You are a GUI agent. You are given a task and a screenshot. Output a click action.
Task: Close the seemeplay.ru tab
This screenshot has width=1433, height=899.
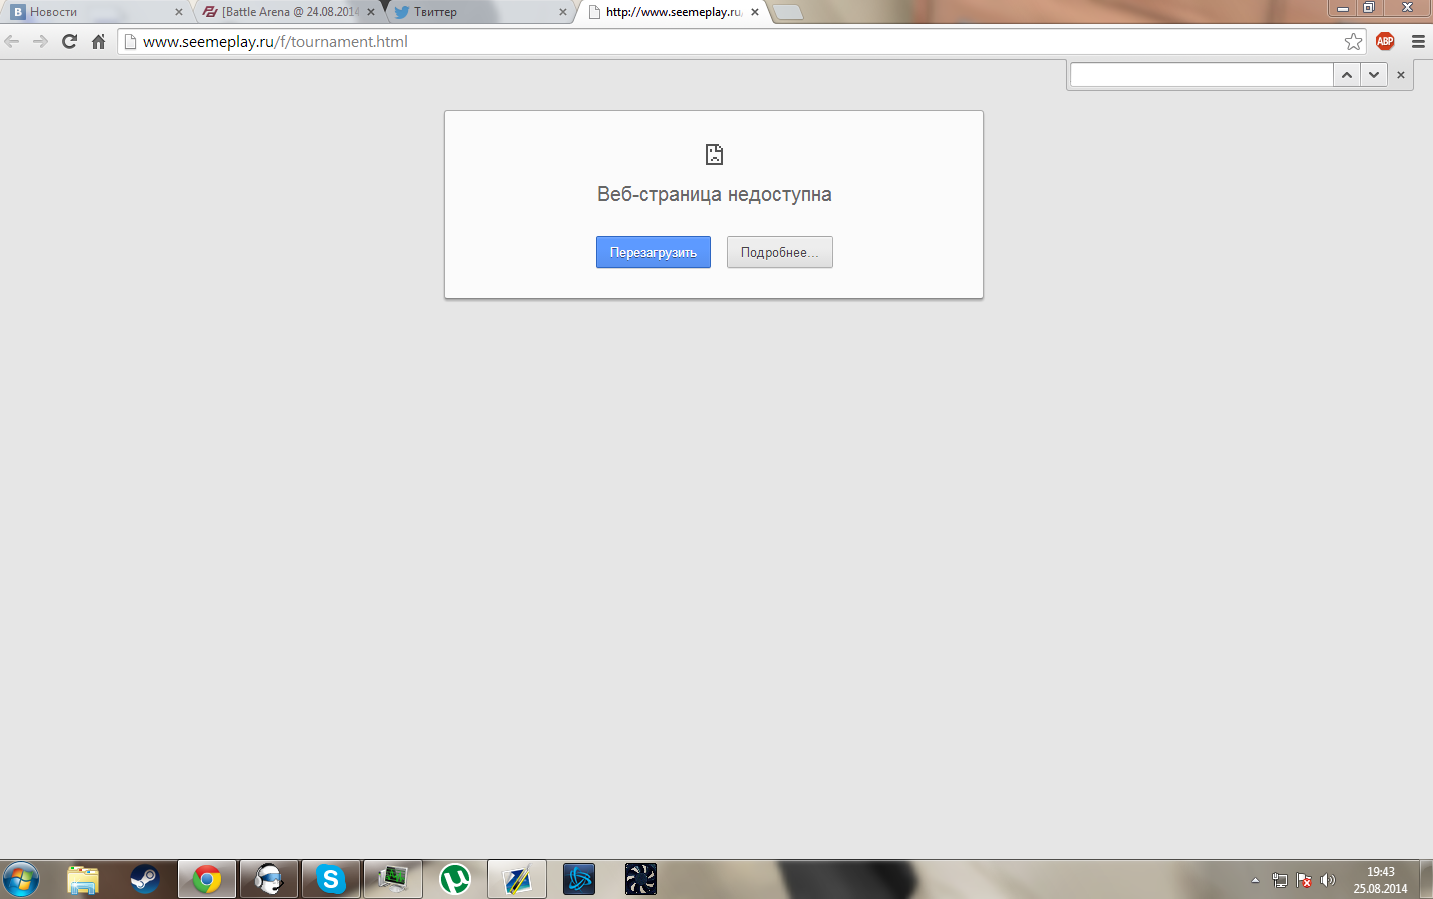click(x=755, y=12)
